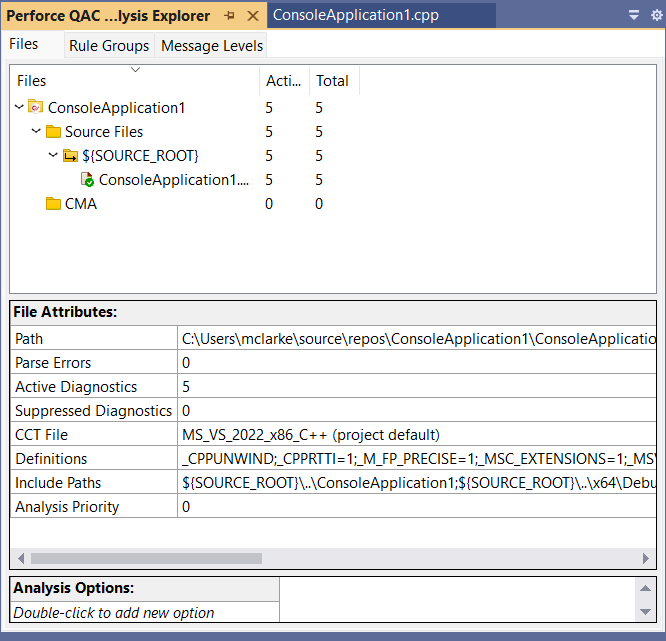The width and height of the screenshot is (666, 641).
Task: Switch to the Message Levels tab
Action: point(212,46)
